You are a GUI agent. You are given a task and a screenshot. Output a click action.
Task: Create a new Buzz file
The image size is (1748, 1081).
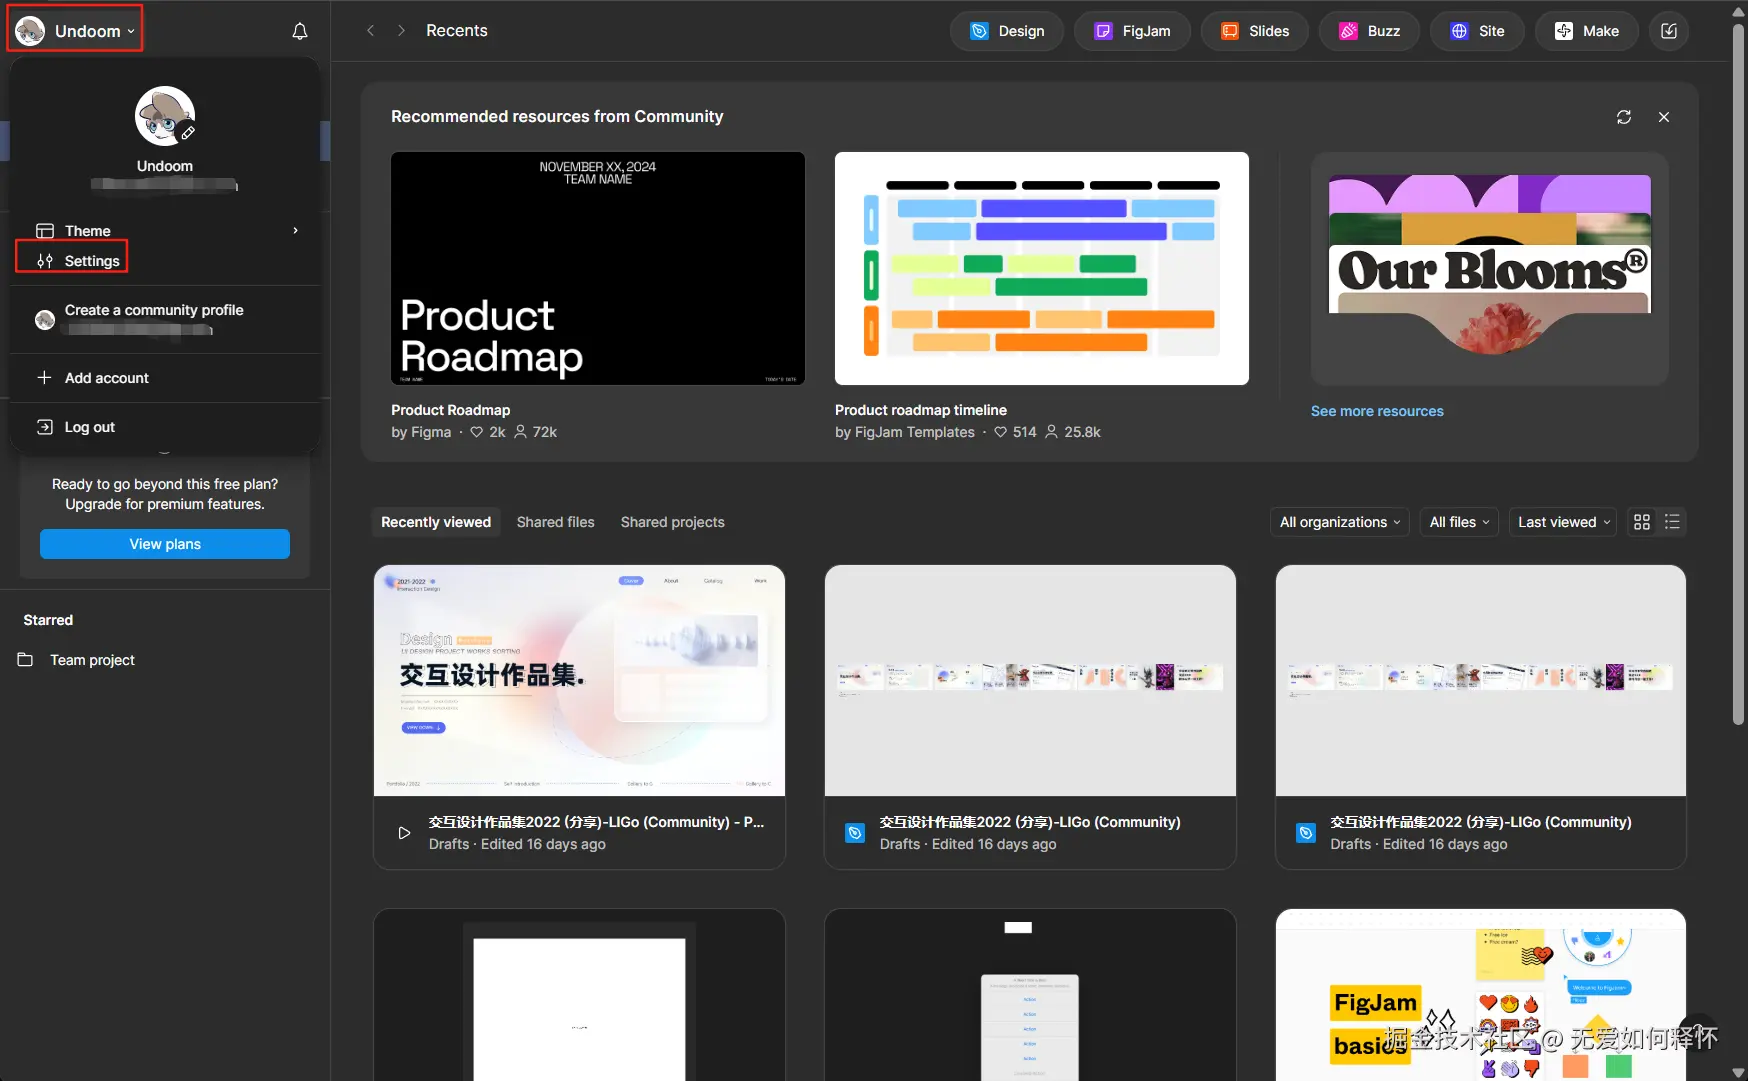(x=1370, y=31)
